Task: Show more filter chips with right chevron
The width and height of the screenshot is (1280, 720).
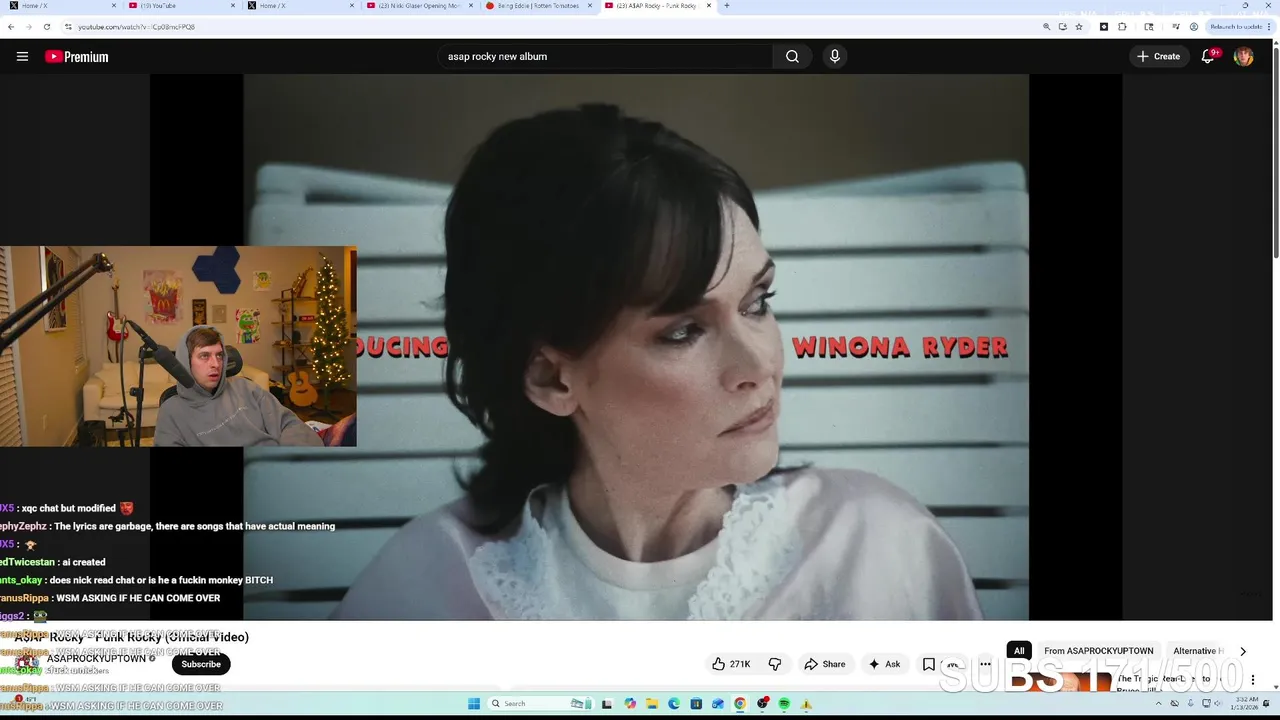Action: point(1243,651)
